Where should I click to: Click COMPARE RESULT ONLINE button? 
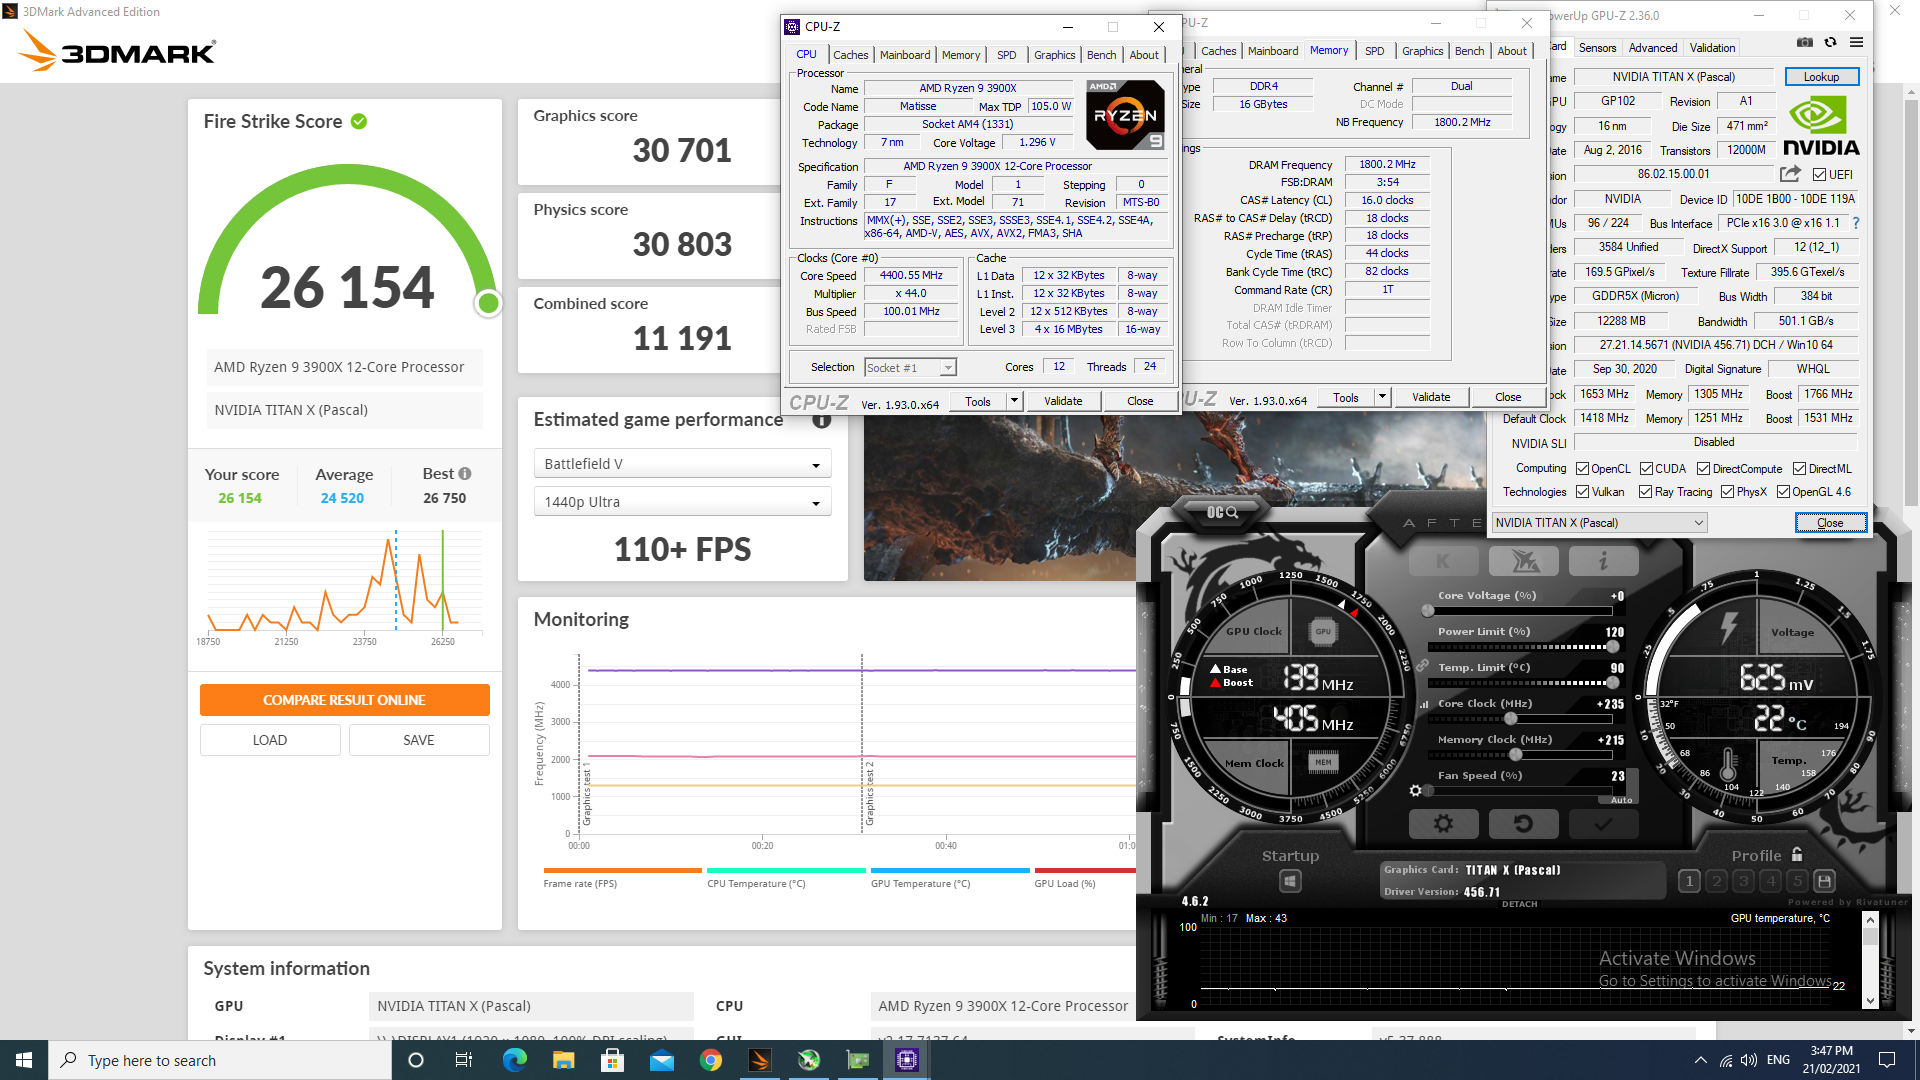[345, 700]
